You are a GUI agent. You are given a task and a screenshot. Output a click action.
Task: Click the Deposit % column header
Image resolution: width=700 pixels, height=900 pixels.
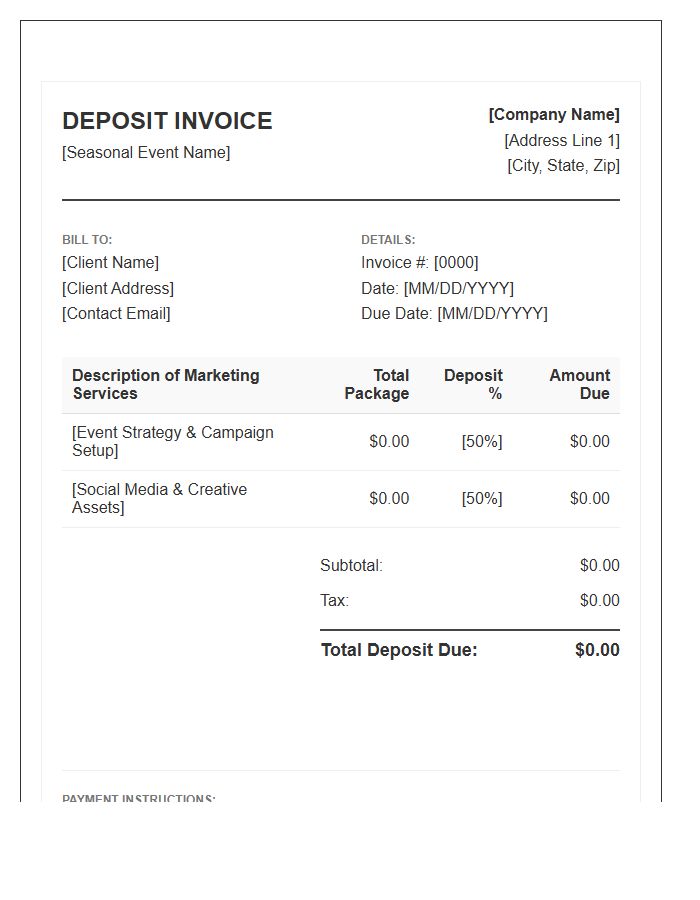point(473,385)
